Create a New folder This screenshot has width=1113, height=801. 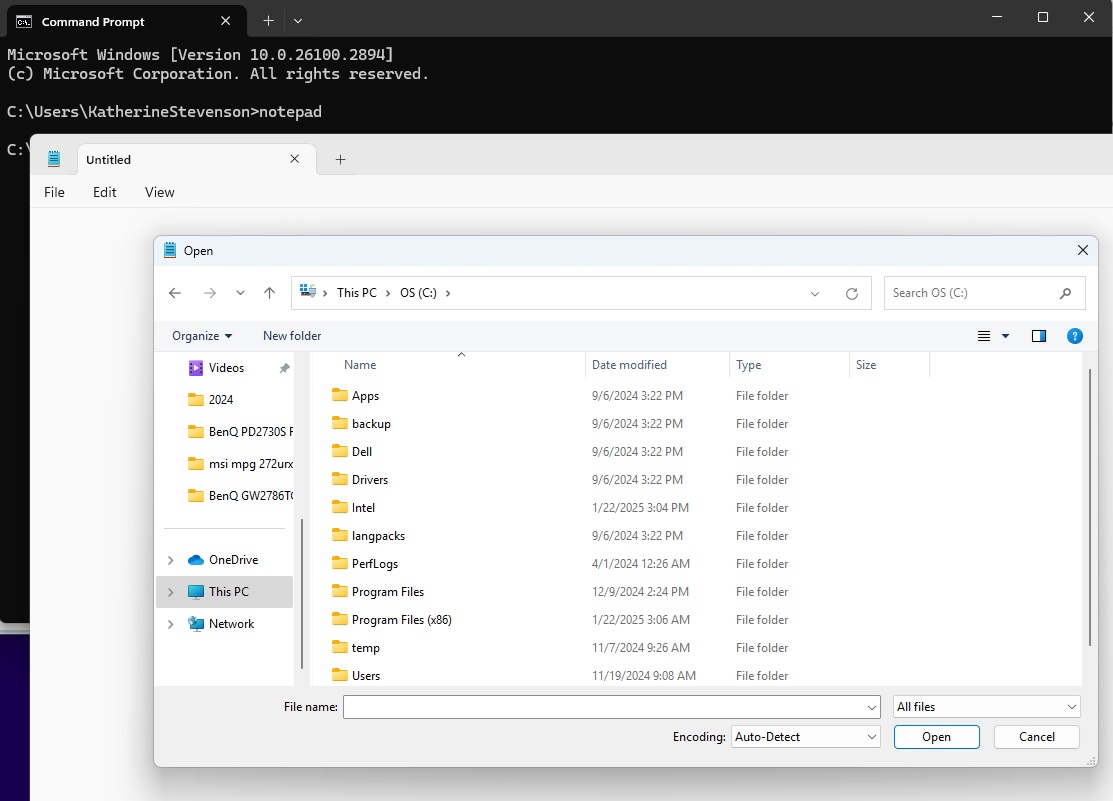click(292, 336)
